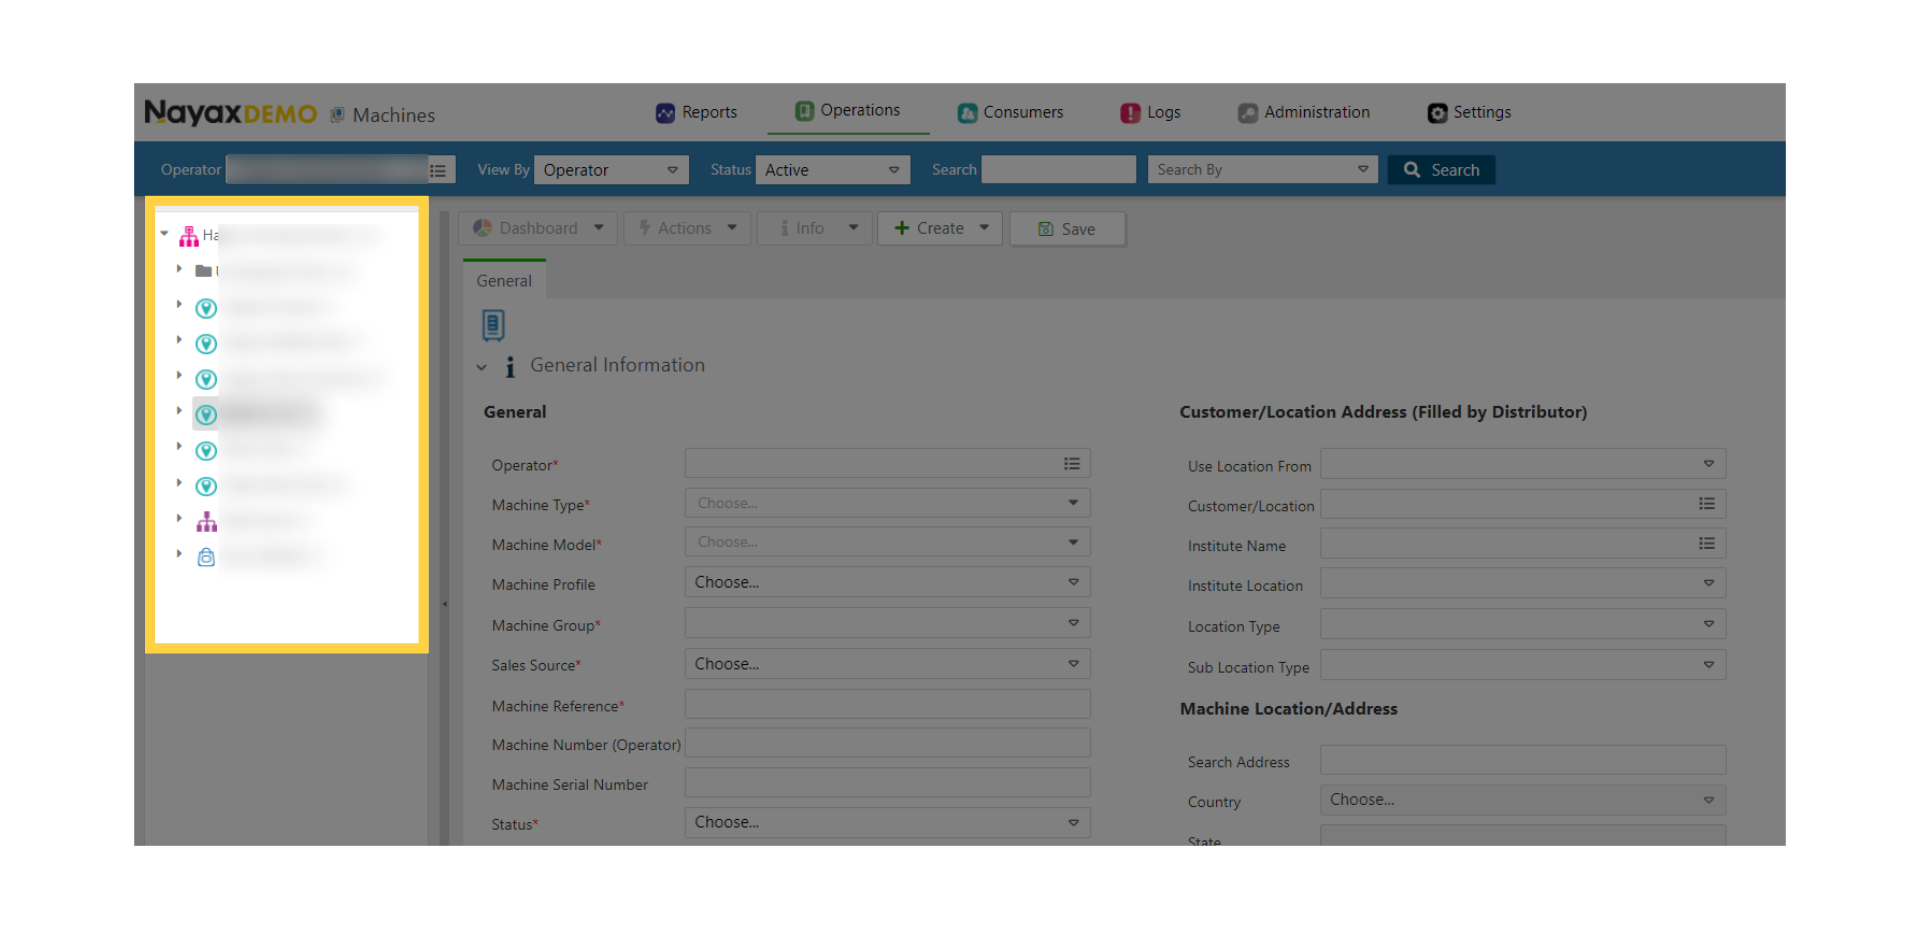
Task: Click the machine device icon below General tab
Action: [x=493, y=325]
